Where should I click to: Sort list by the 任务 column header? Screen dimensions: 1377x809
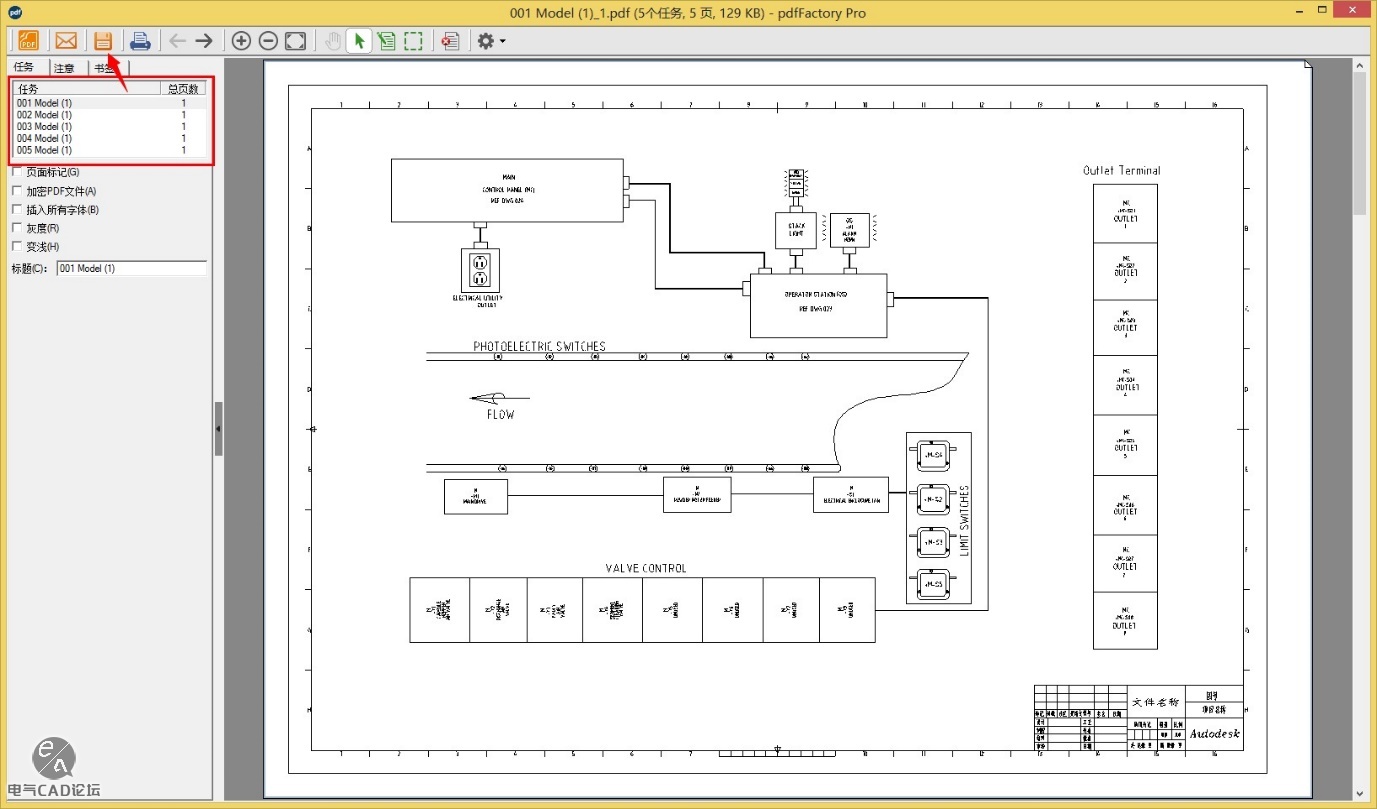click(87, 89)
